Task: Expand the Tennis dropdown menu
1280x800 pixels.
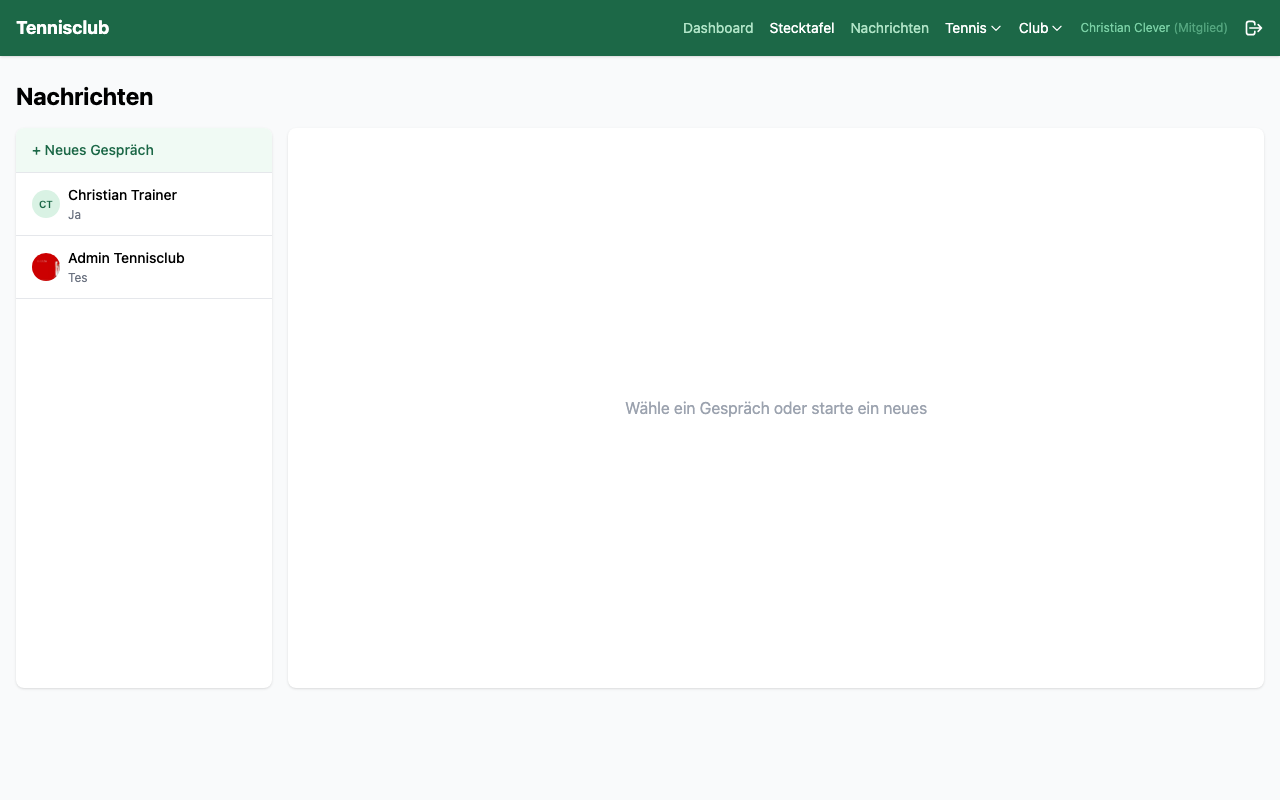Action: (972, 28)
